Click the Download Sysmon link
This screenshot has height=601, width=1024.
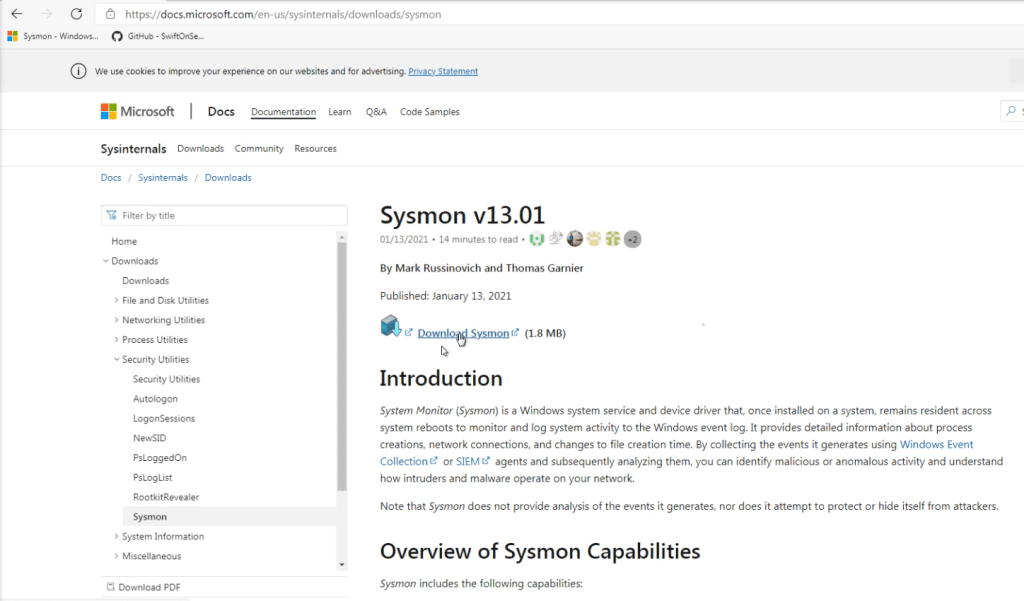tap(463, 333)
